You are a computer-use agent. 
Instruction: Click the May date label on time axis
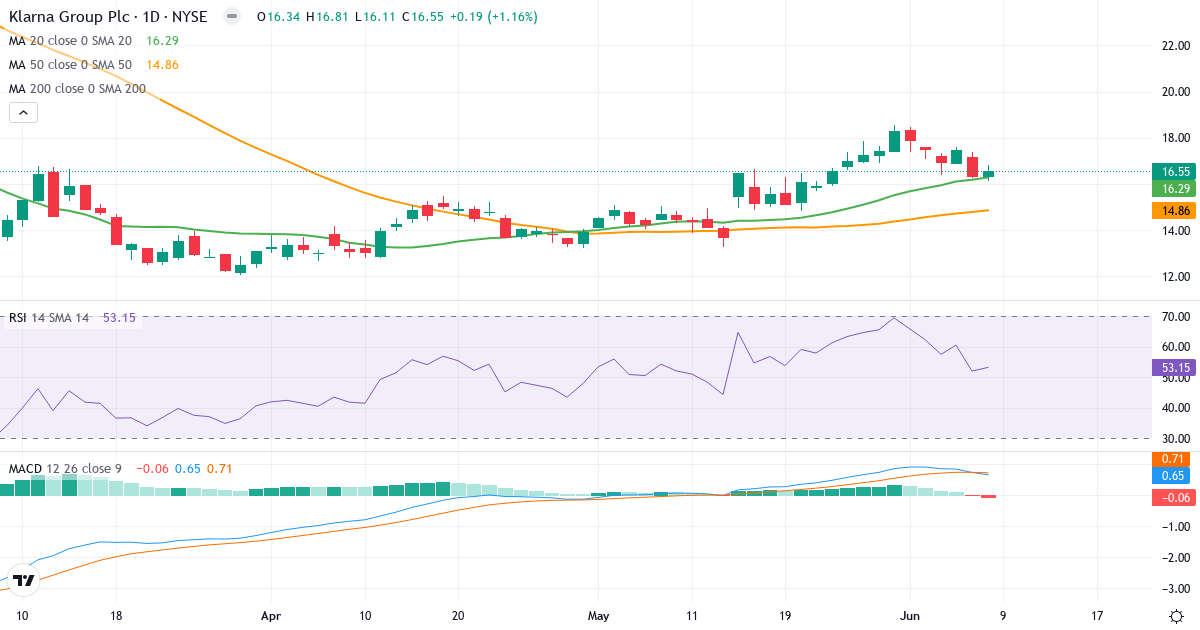pos(598,615)
